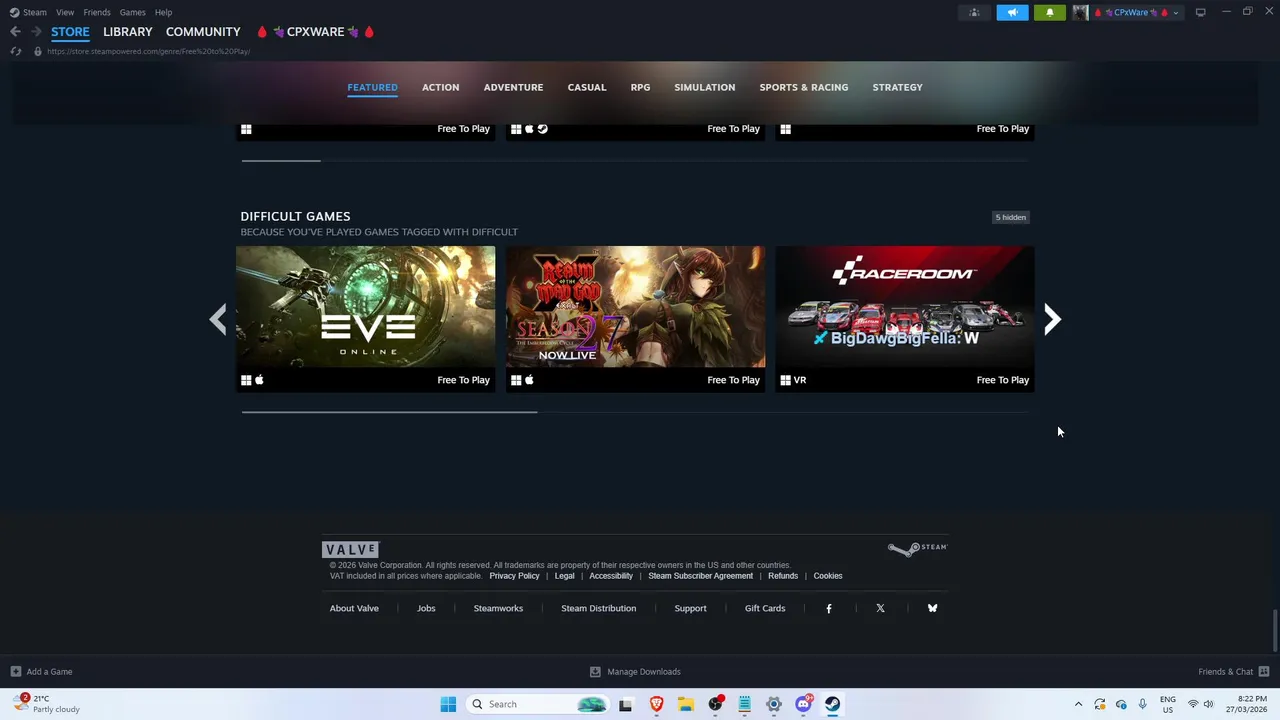Open OBS Studio from the taskbar
The height and width of the screenshot is (720, 1280).
[715, 704]
